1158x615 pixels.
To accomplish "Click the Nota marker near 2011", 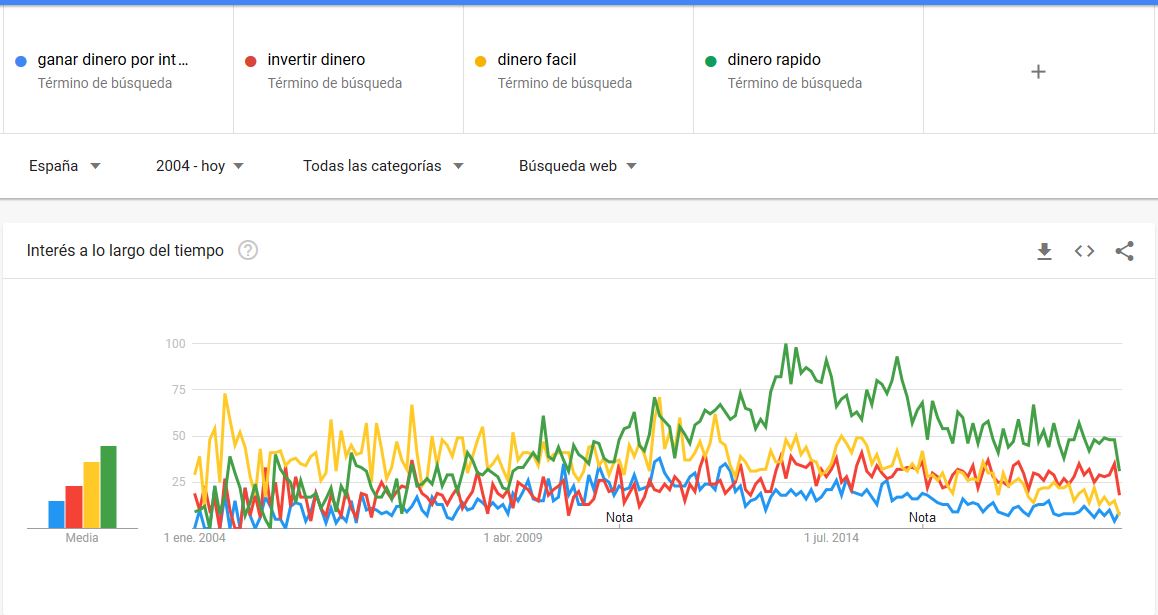I will 619,518.
